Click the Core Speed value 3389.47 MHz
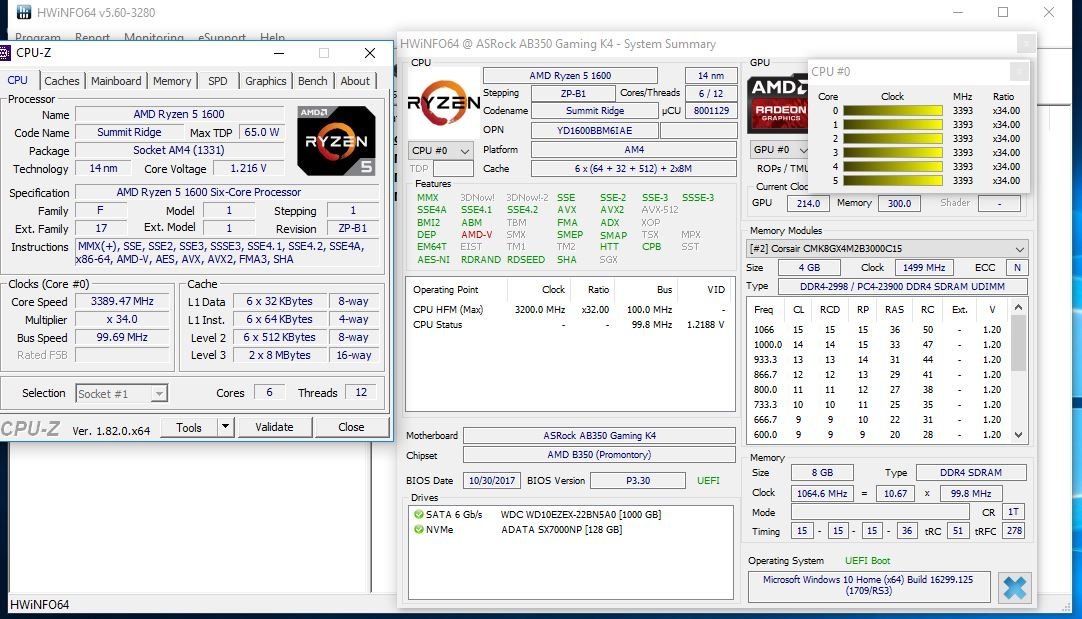The width and height of the screenshot is (1082, 619). pos(122,302)
